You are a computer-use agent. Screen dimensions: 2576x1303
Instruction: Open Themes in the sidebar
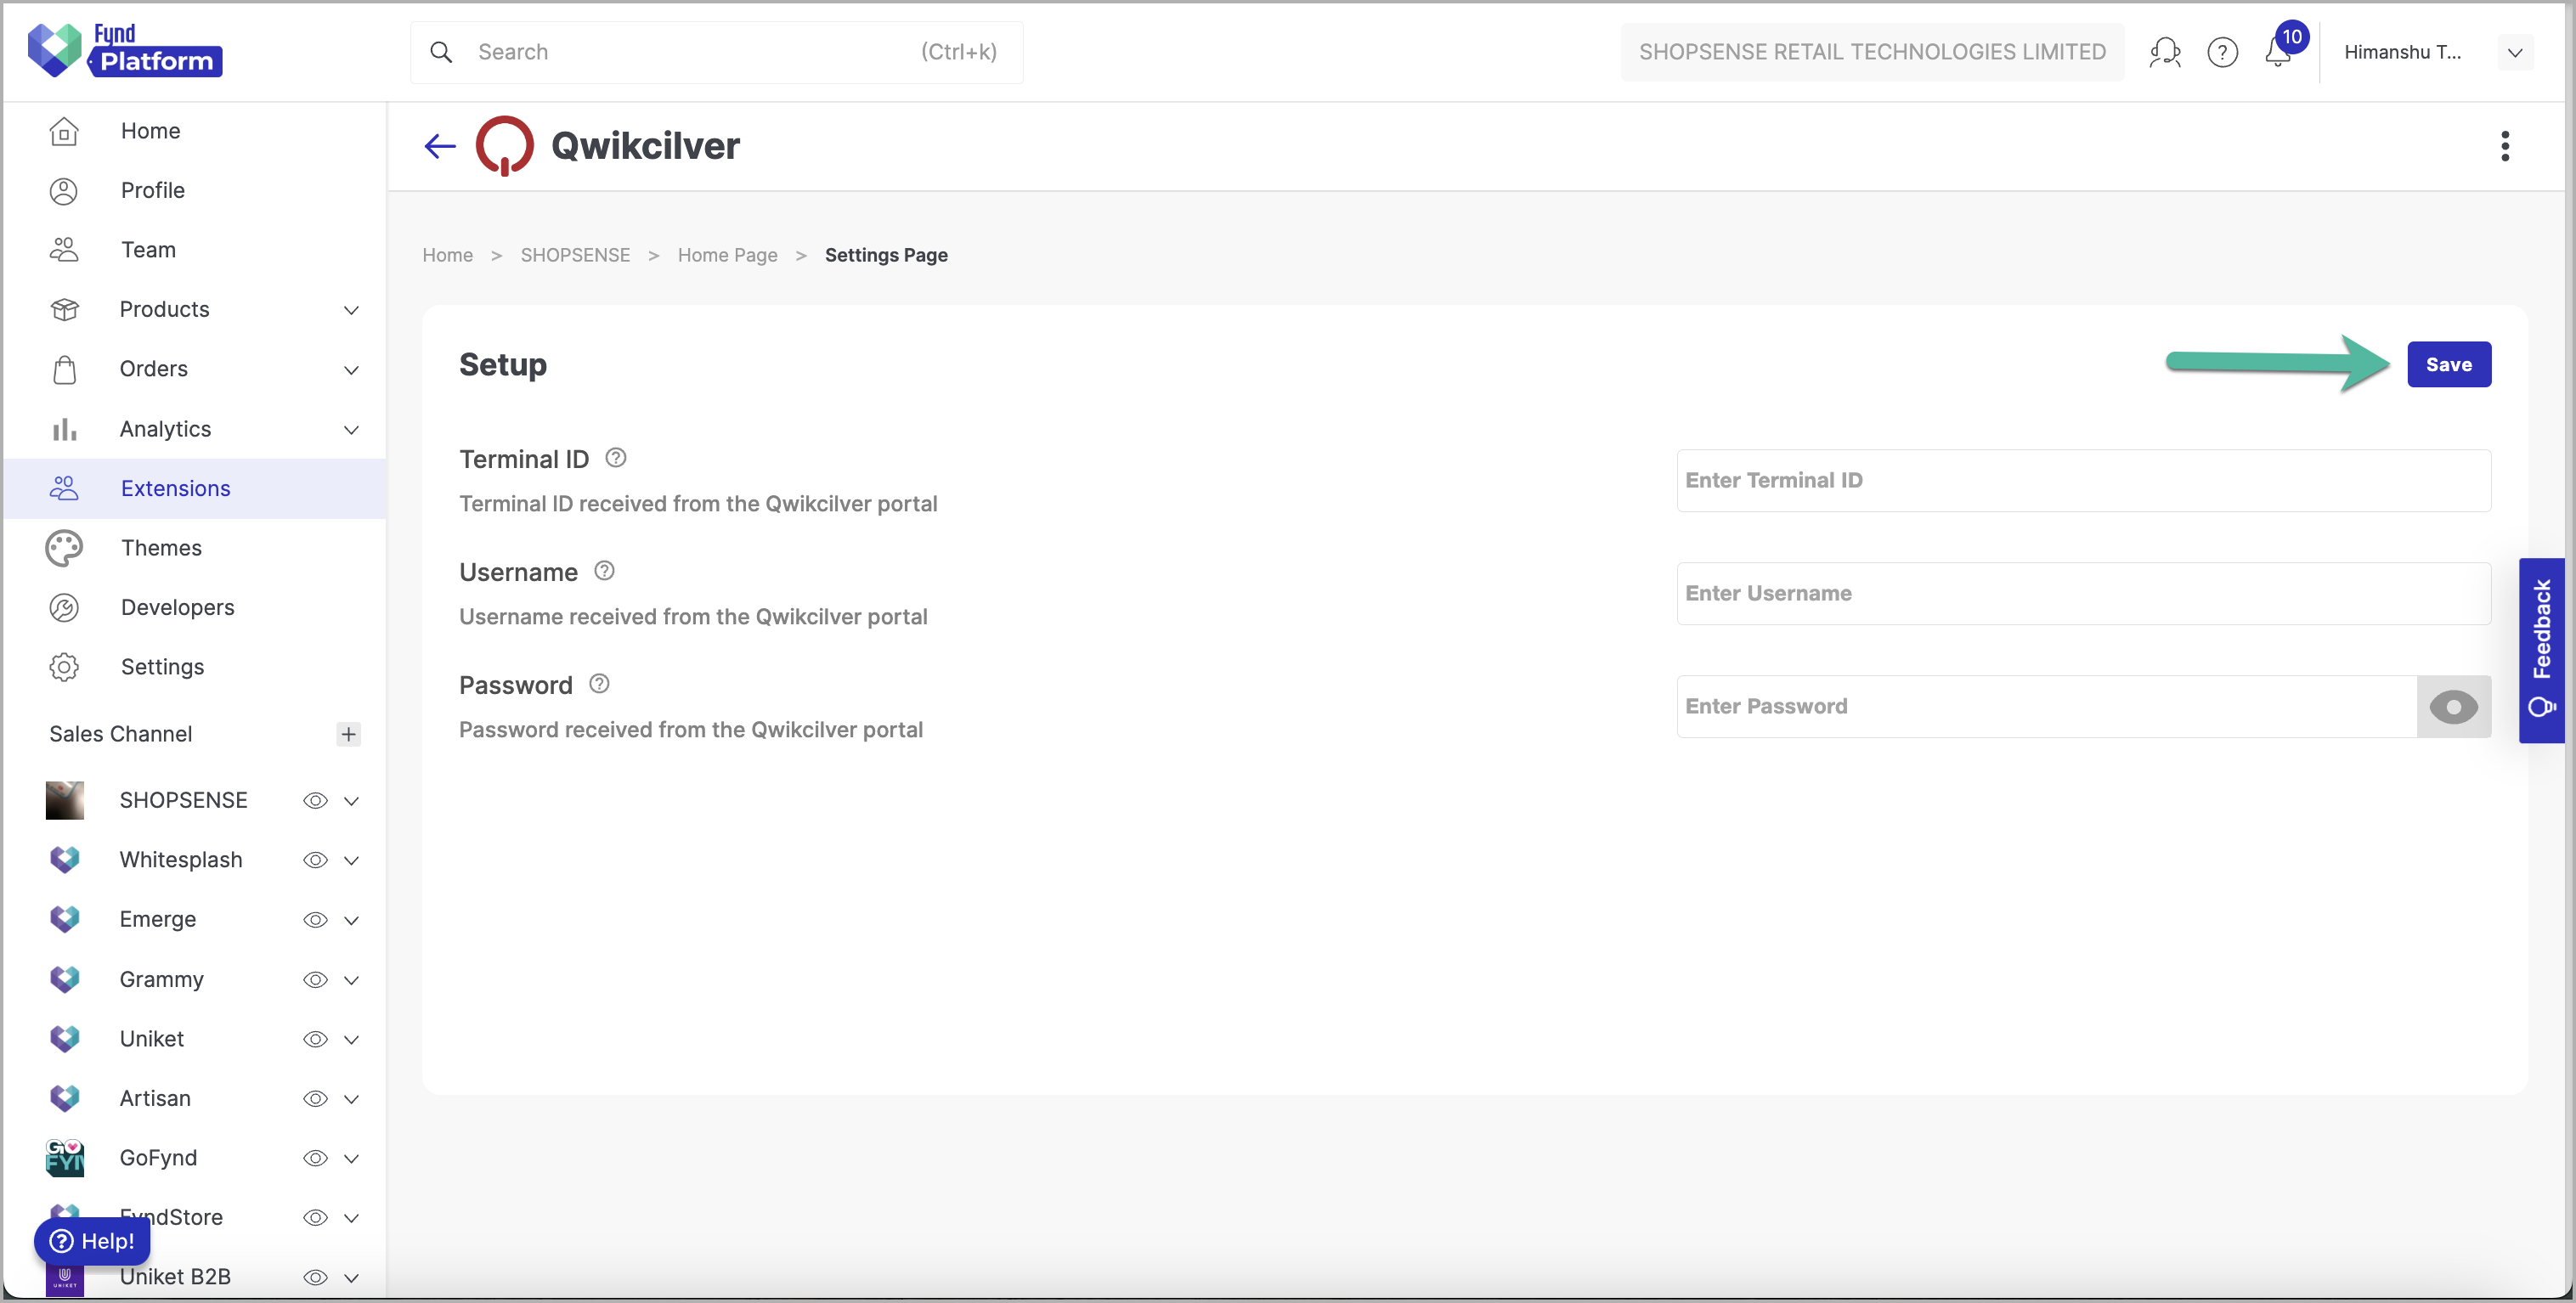pyautogui.click(x=196, y=548)
